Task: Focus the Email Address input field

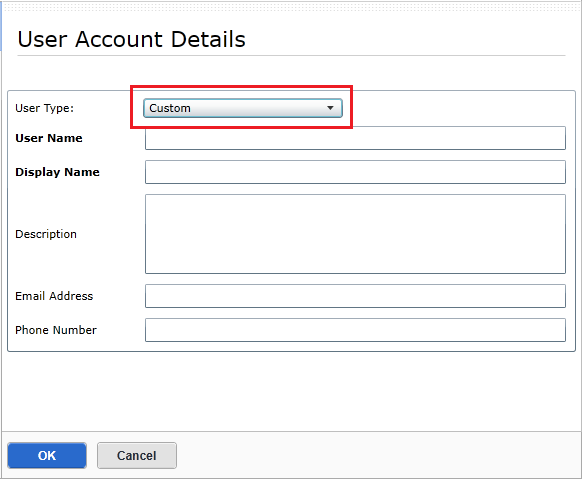Action: (355, 296)
